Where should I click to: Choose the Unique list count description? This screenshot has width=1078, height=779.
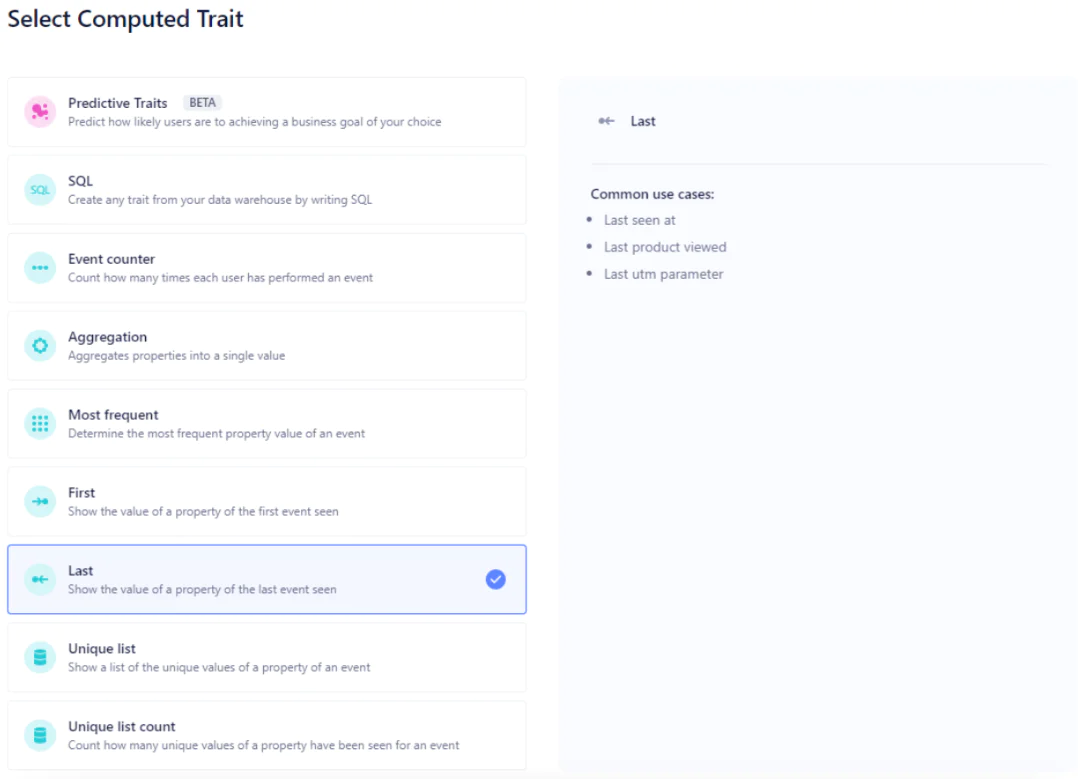pyautogui.click(x=263, y=745)
